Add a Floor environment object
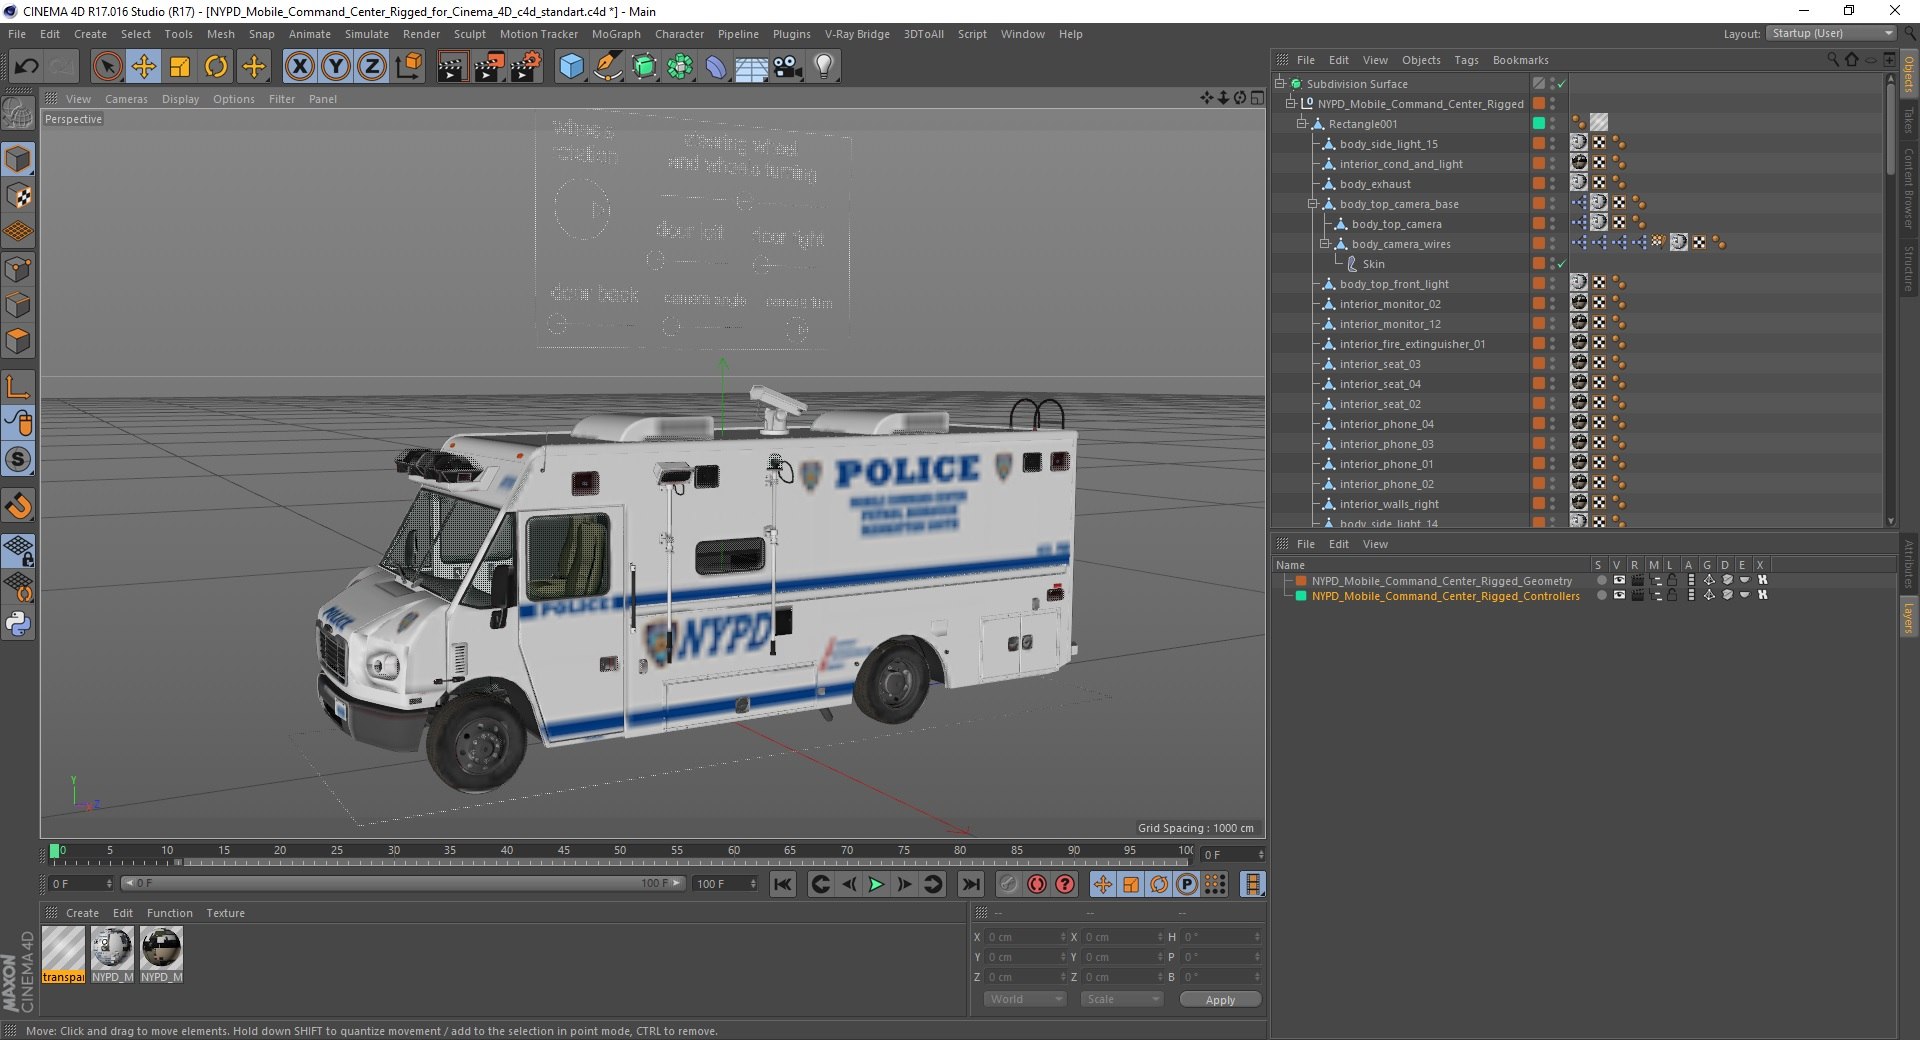The width and height of the screenshot is (1920, 1040). pyautogui.click(x=751, y=67)
